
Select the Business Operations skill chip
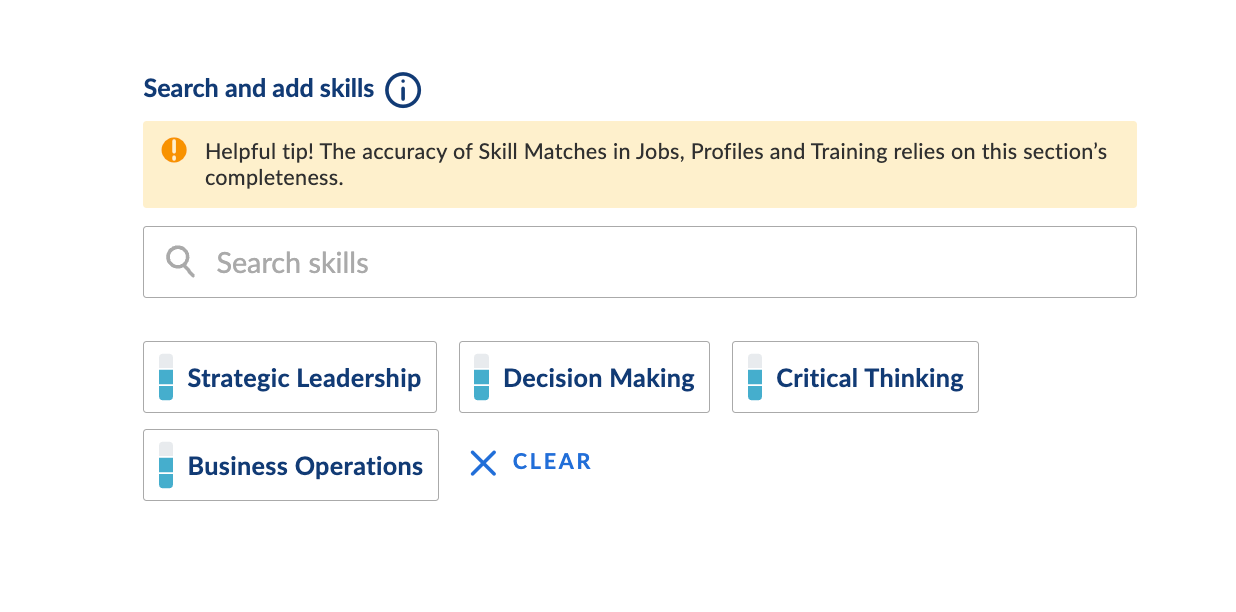(x=291, y=465)
